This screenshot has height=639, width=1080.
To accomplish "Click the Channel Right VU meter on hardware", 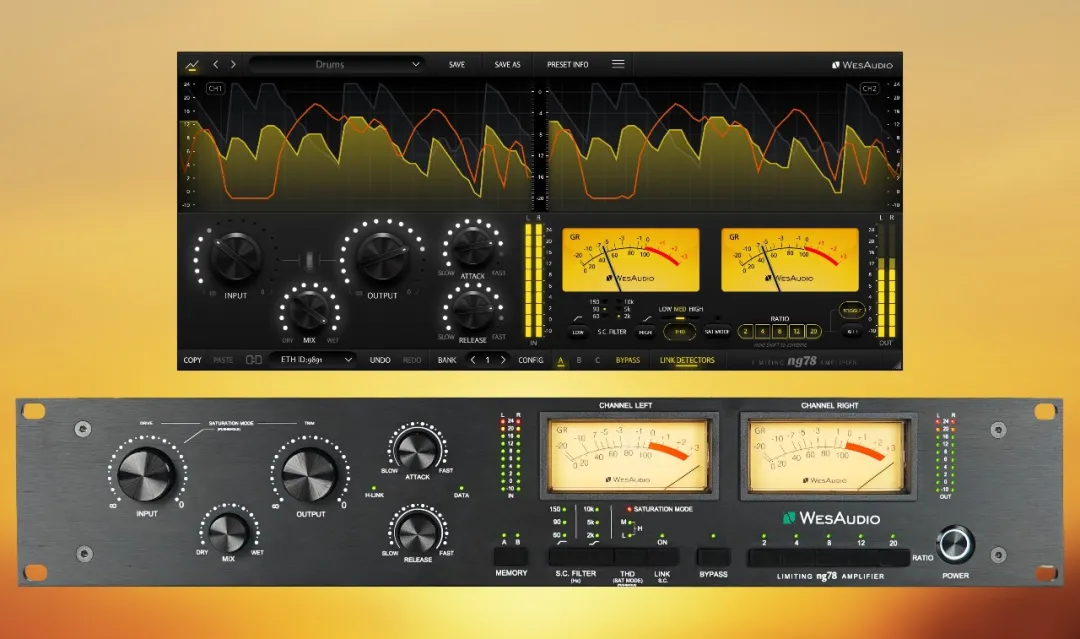I will pyautogui.click(x=829, y=456).
